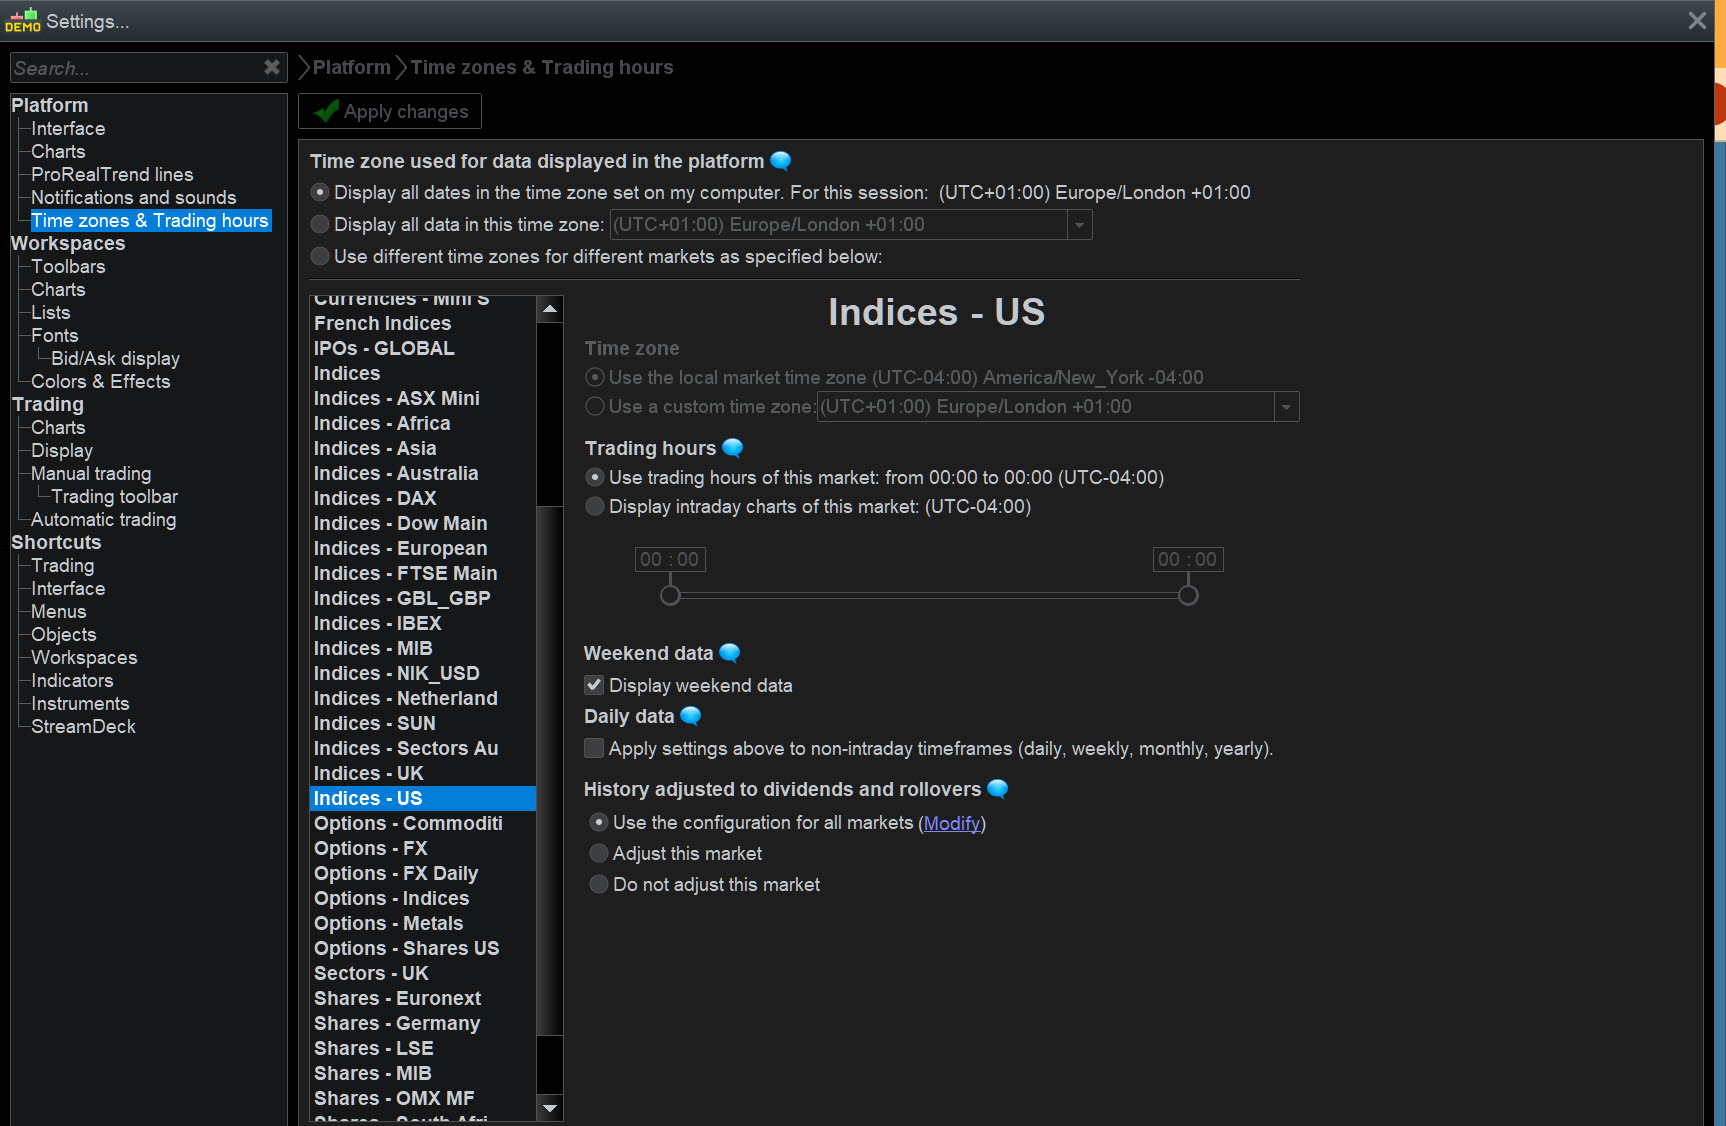
Task: Click help bubble for History adjusted to dividends
Action: coord(998,789)
